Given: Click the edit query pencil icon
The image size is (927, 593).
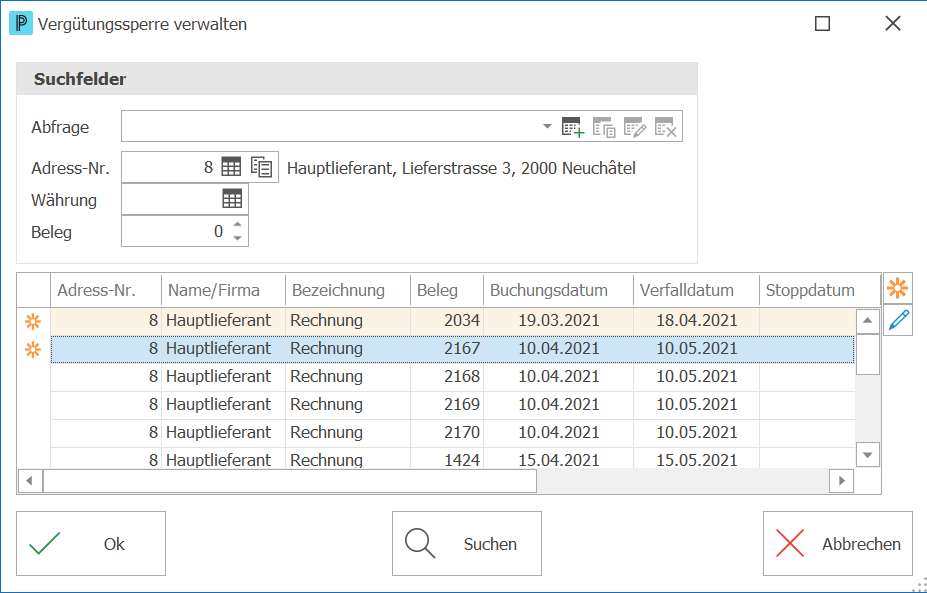Looking at the screenshot, I should pyautogui.click(x=635, y=127).
